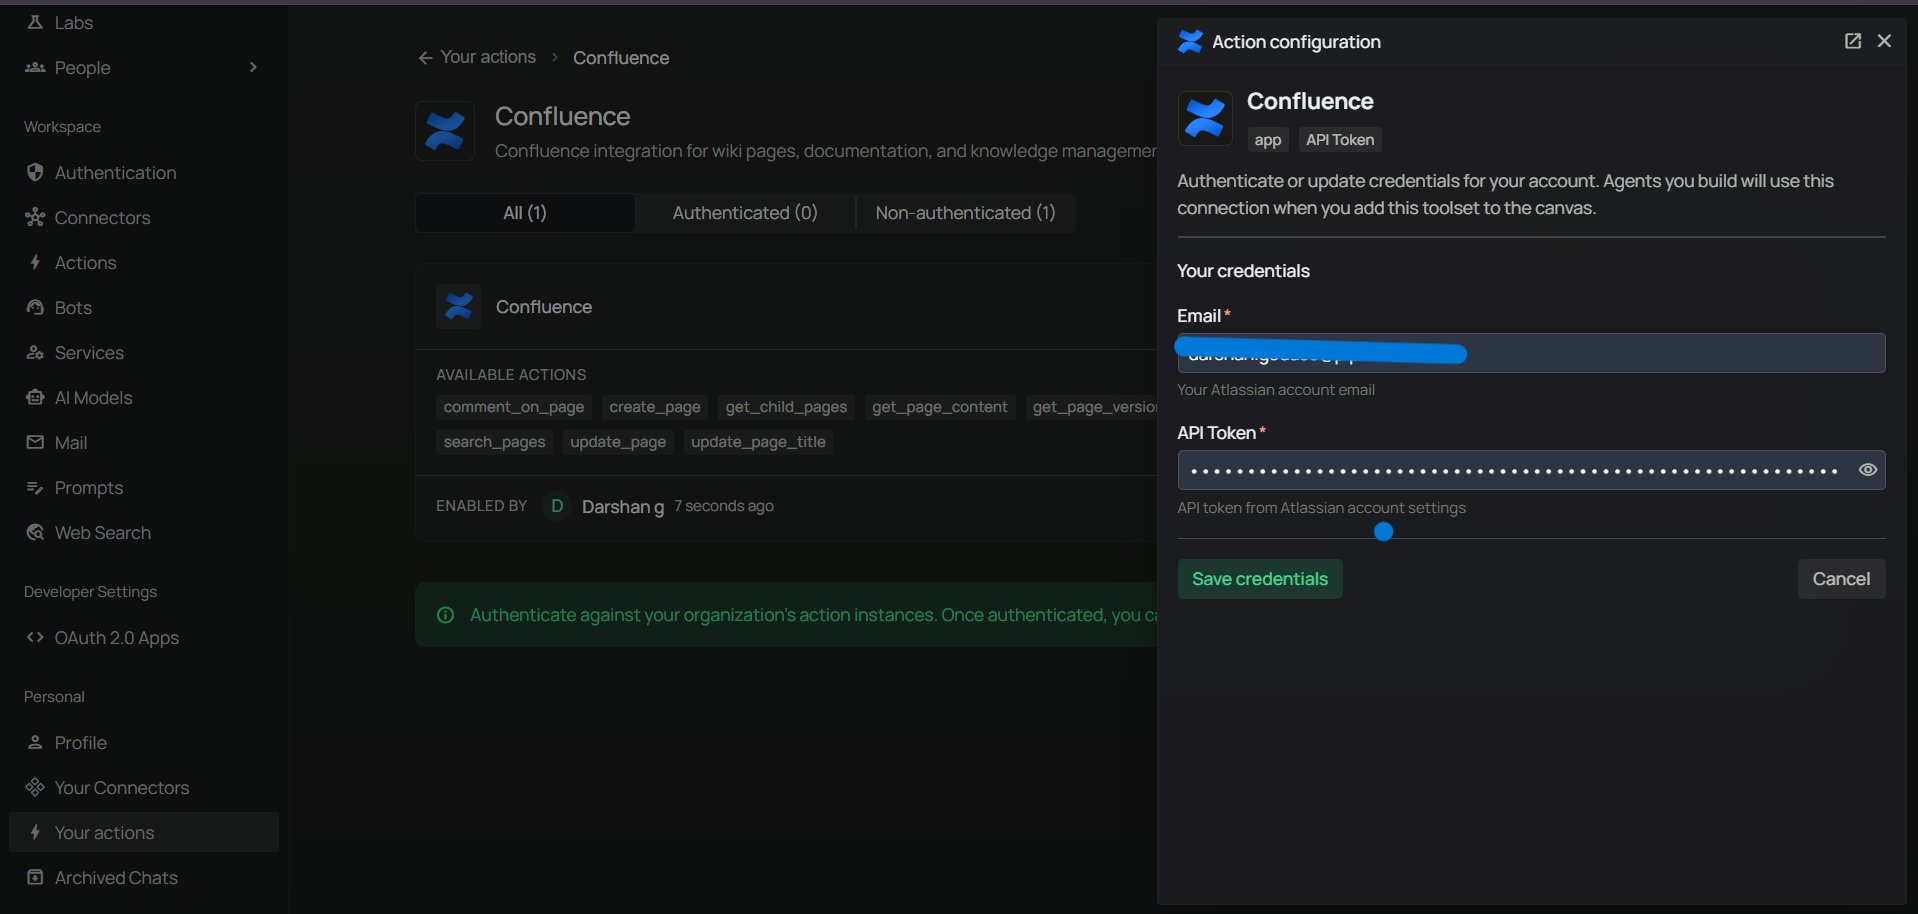This screenshot has width=1918, height=914.
Task: Go back using the arrow icon
Action: 425,58
